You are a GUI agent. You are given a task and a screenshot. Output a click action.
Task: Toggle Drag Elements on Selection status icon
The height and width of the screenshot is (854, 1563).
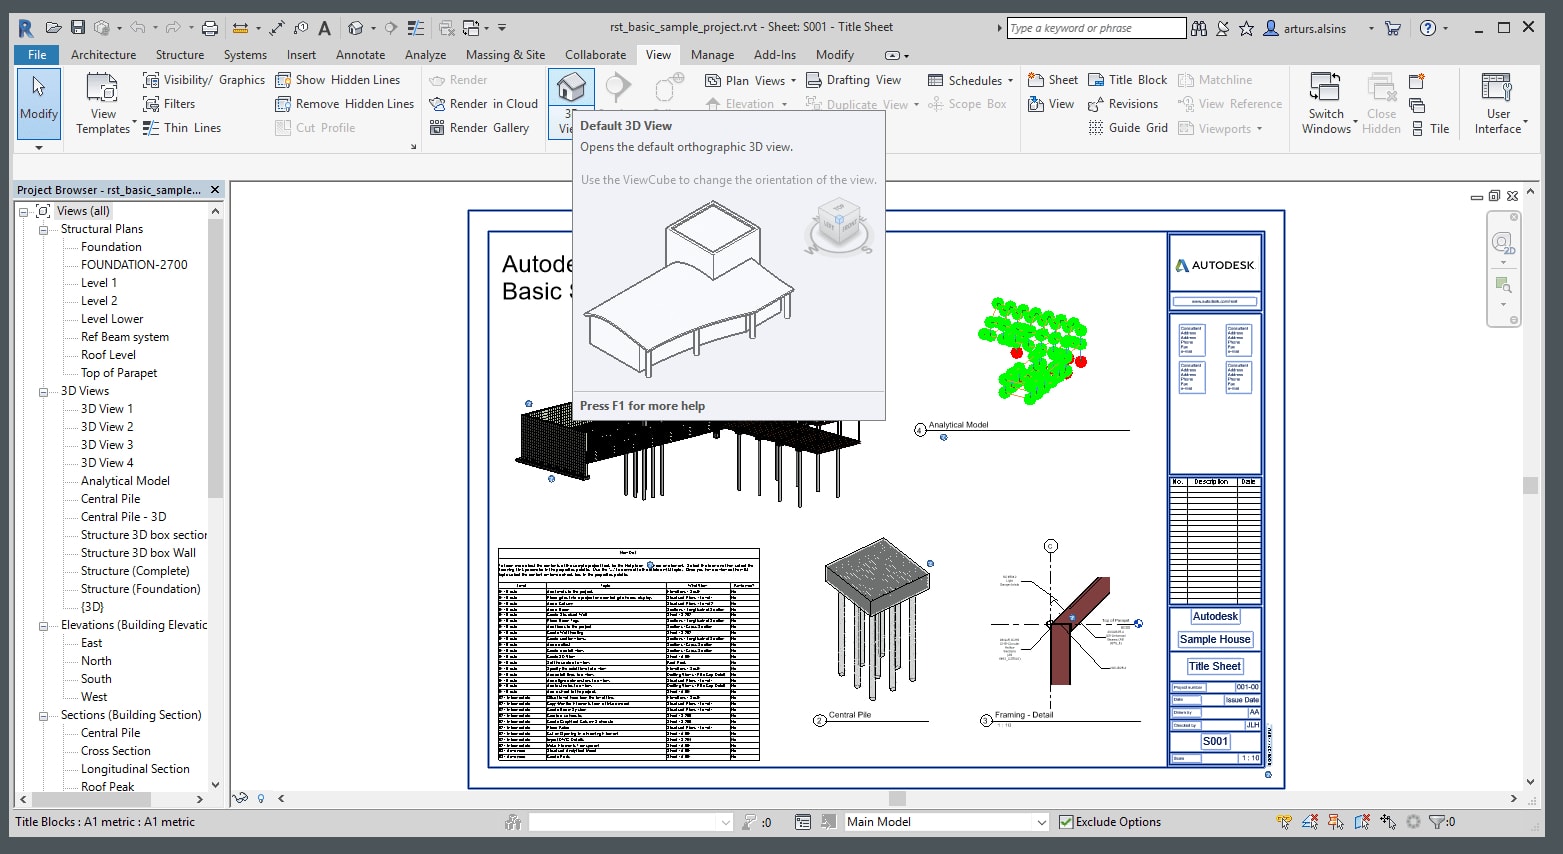1388,822
